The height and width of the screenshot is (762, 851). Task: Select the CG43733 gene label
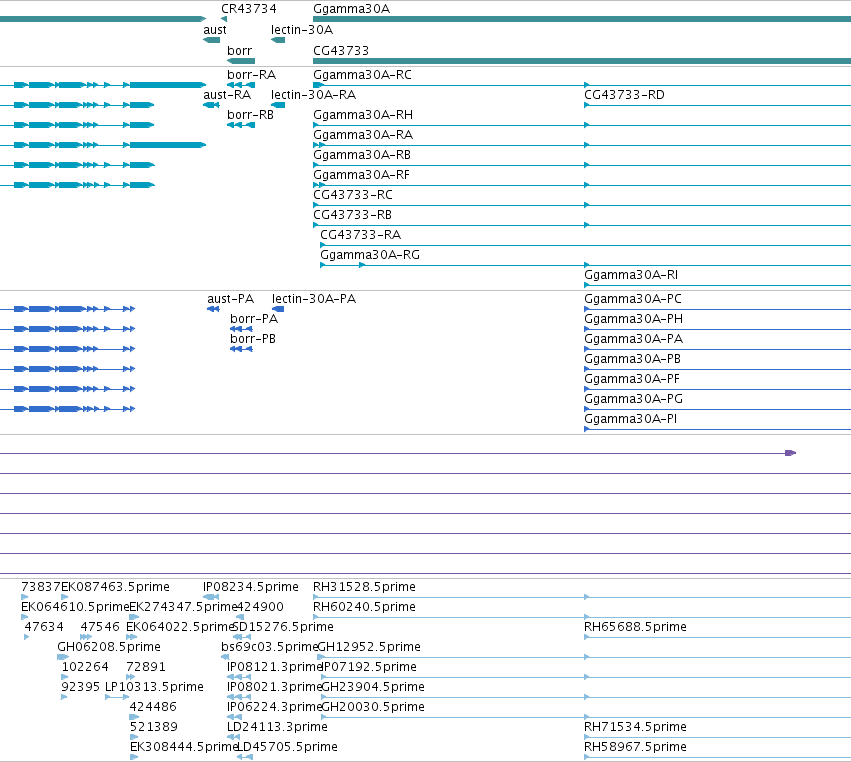click(x=341, y=50)
